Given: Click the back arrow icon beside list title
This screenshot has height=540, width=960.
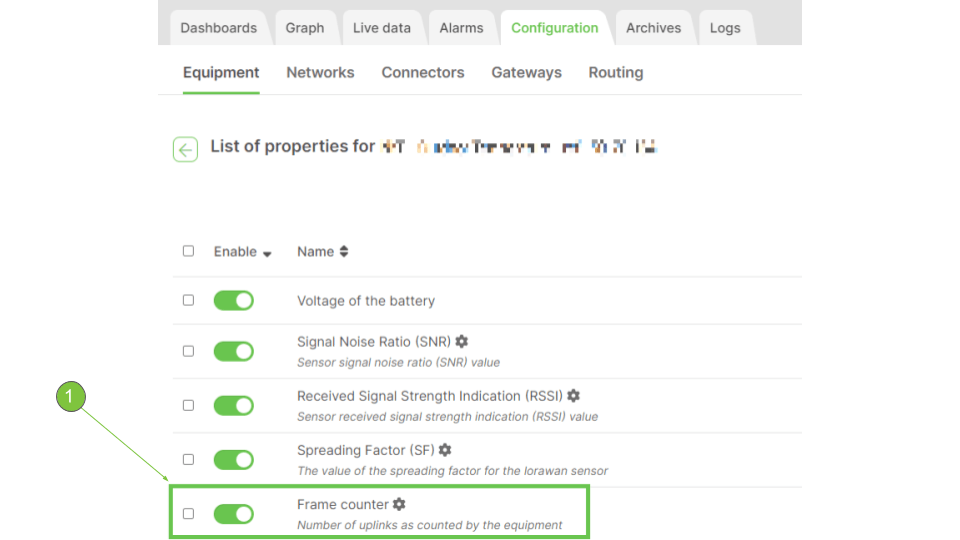Looking at the screenshot, I should [x=185, y=149].
